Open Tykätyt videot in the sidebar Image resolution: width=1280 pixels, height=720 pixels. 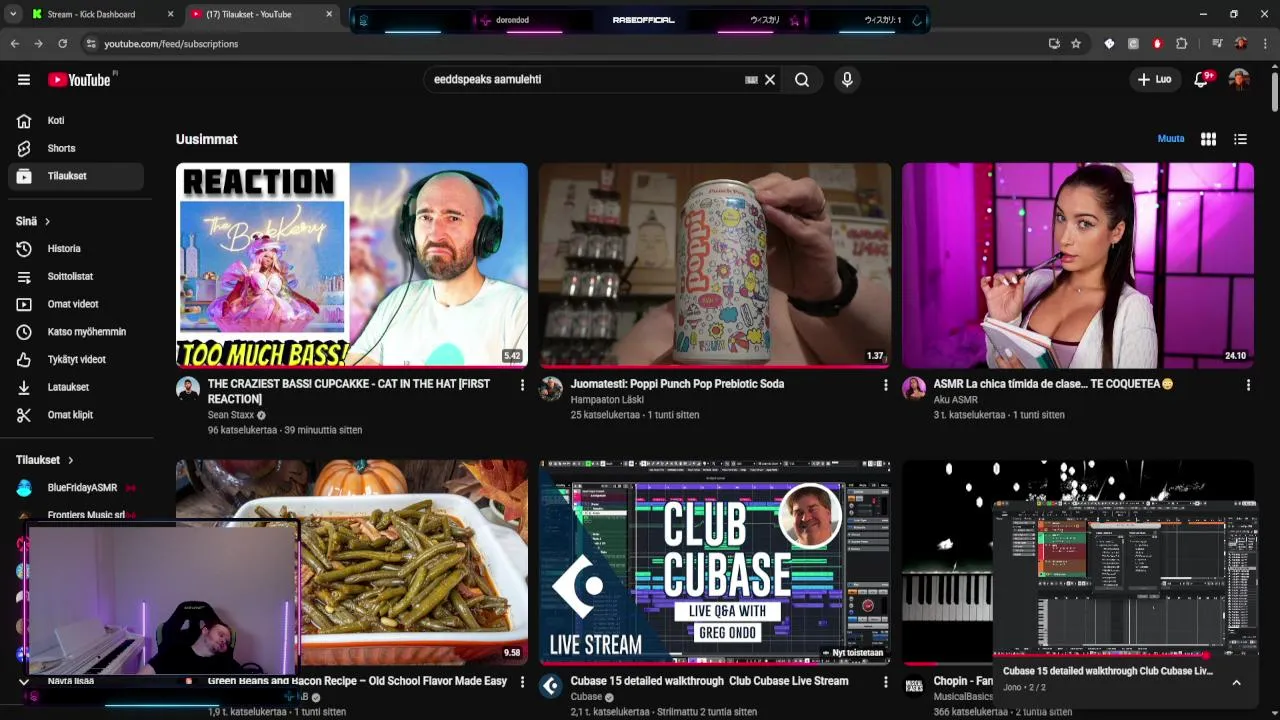76,359
